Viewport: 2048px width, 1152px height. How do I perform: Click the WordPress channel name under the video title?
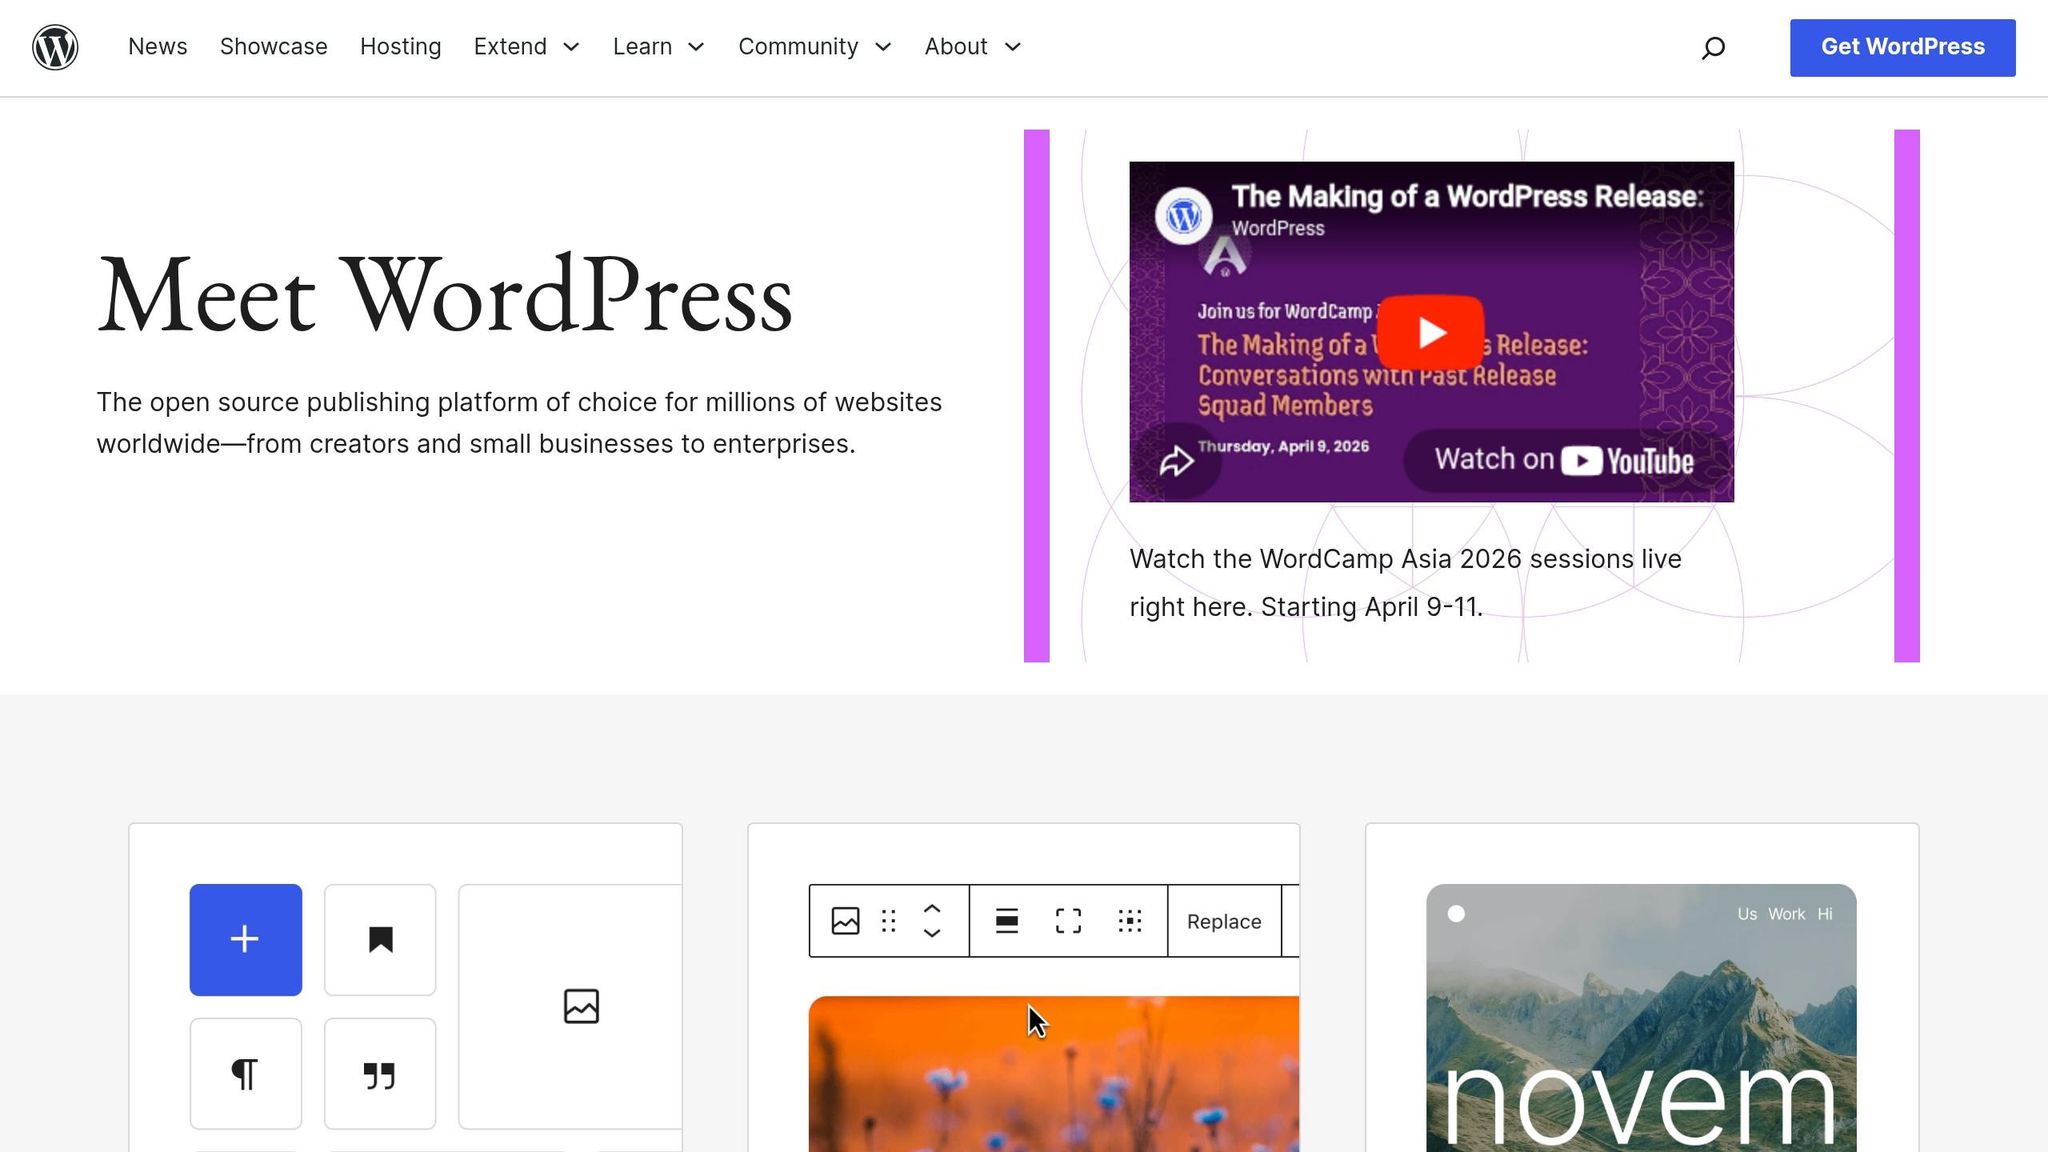[1277, 228]
